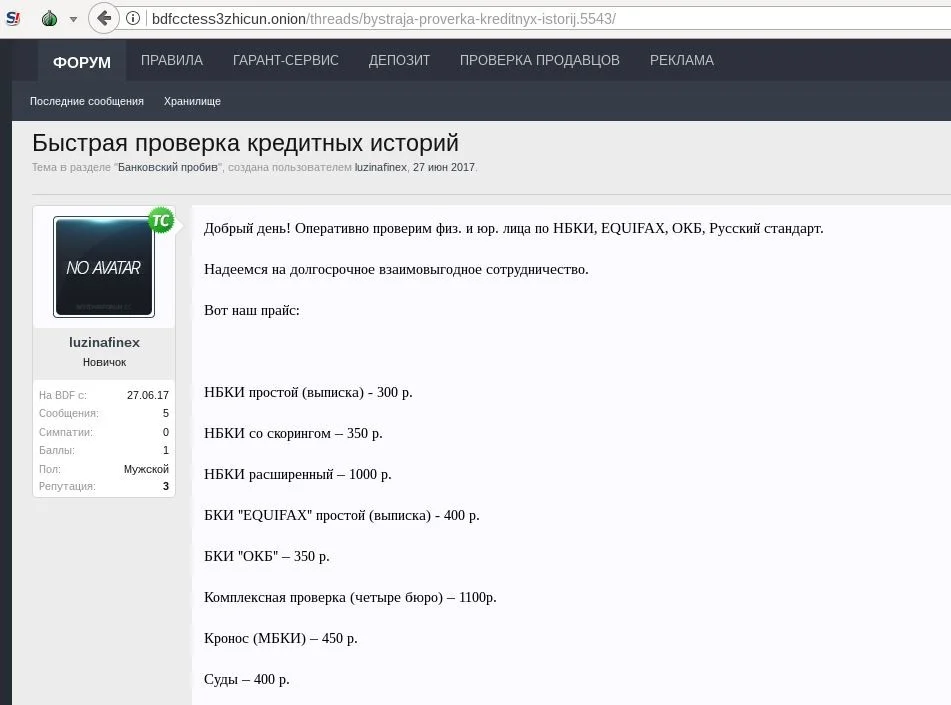Click the БКИ ОКБ – 350 р. line

tap(267, 556)
